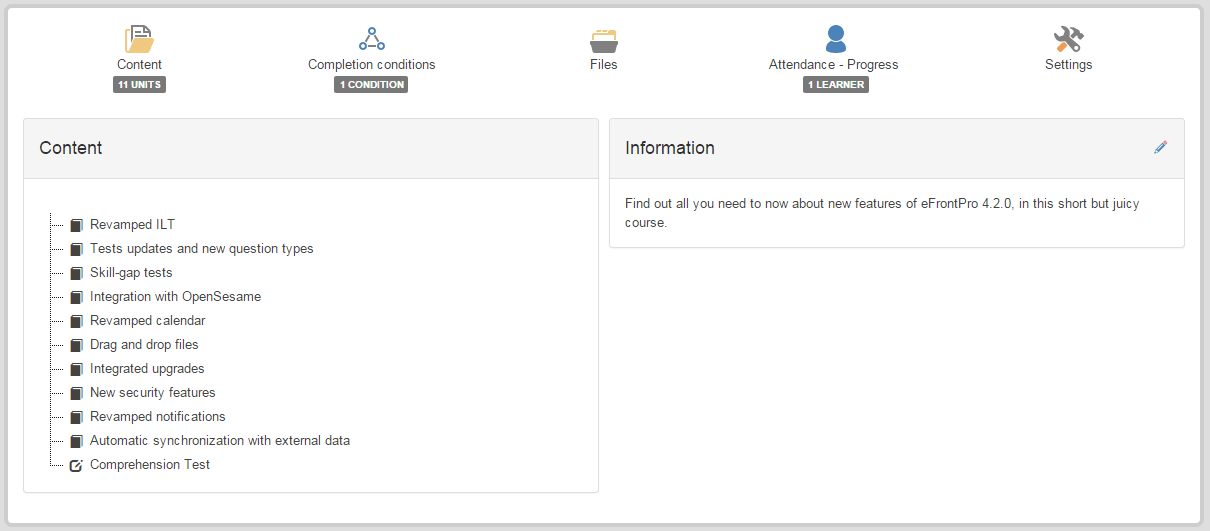Open the Comprehension Test unit
Screen dimensions: 1210x531
click(150, 465)
